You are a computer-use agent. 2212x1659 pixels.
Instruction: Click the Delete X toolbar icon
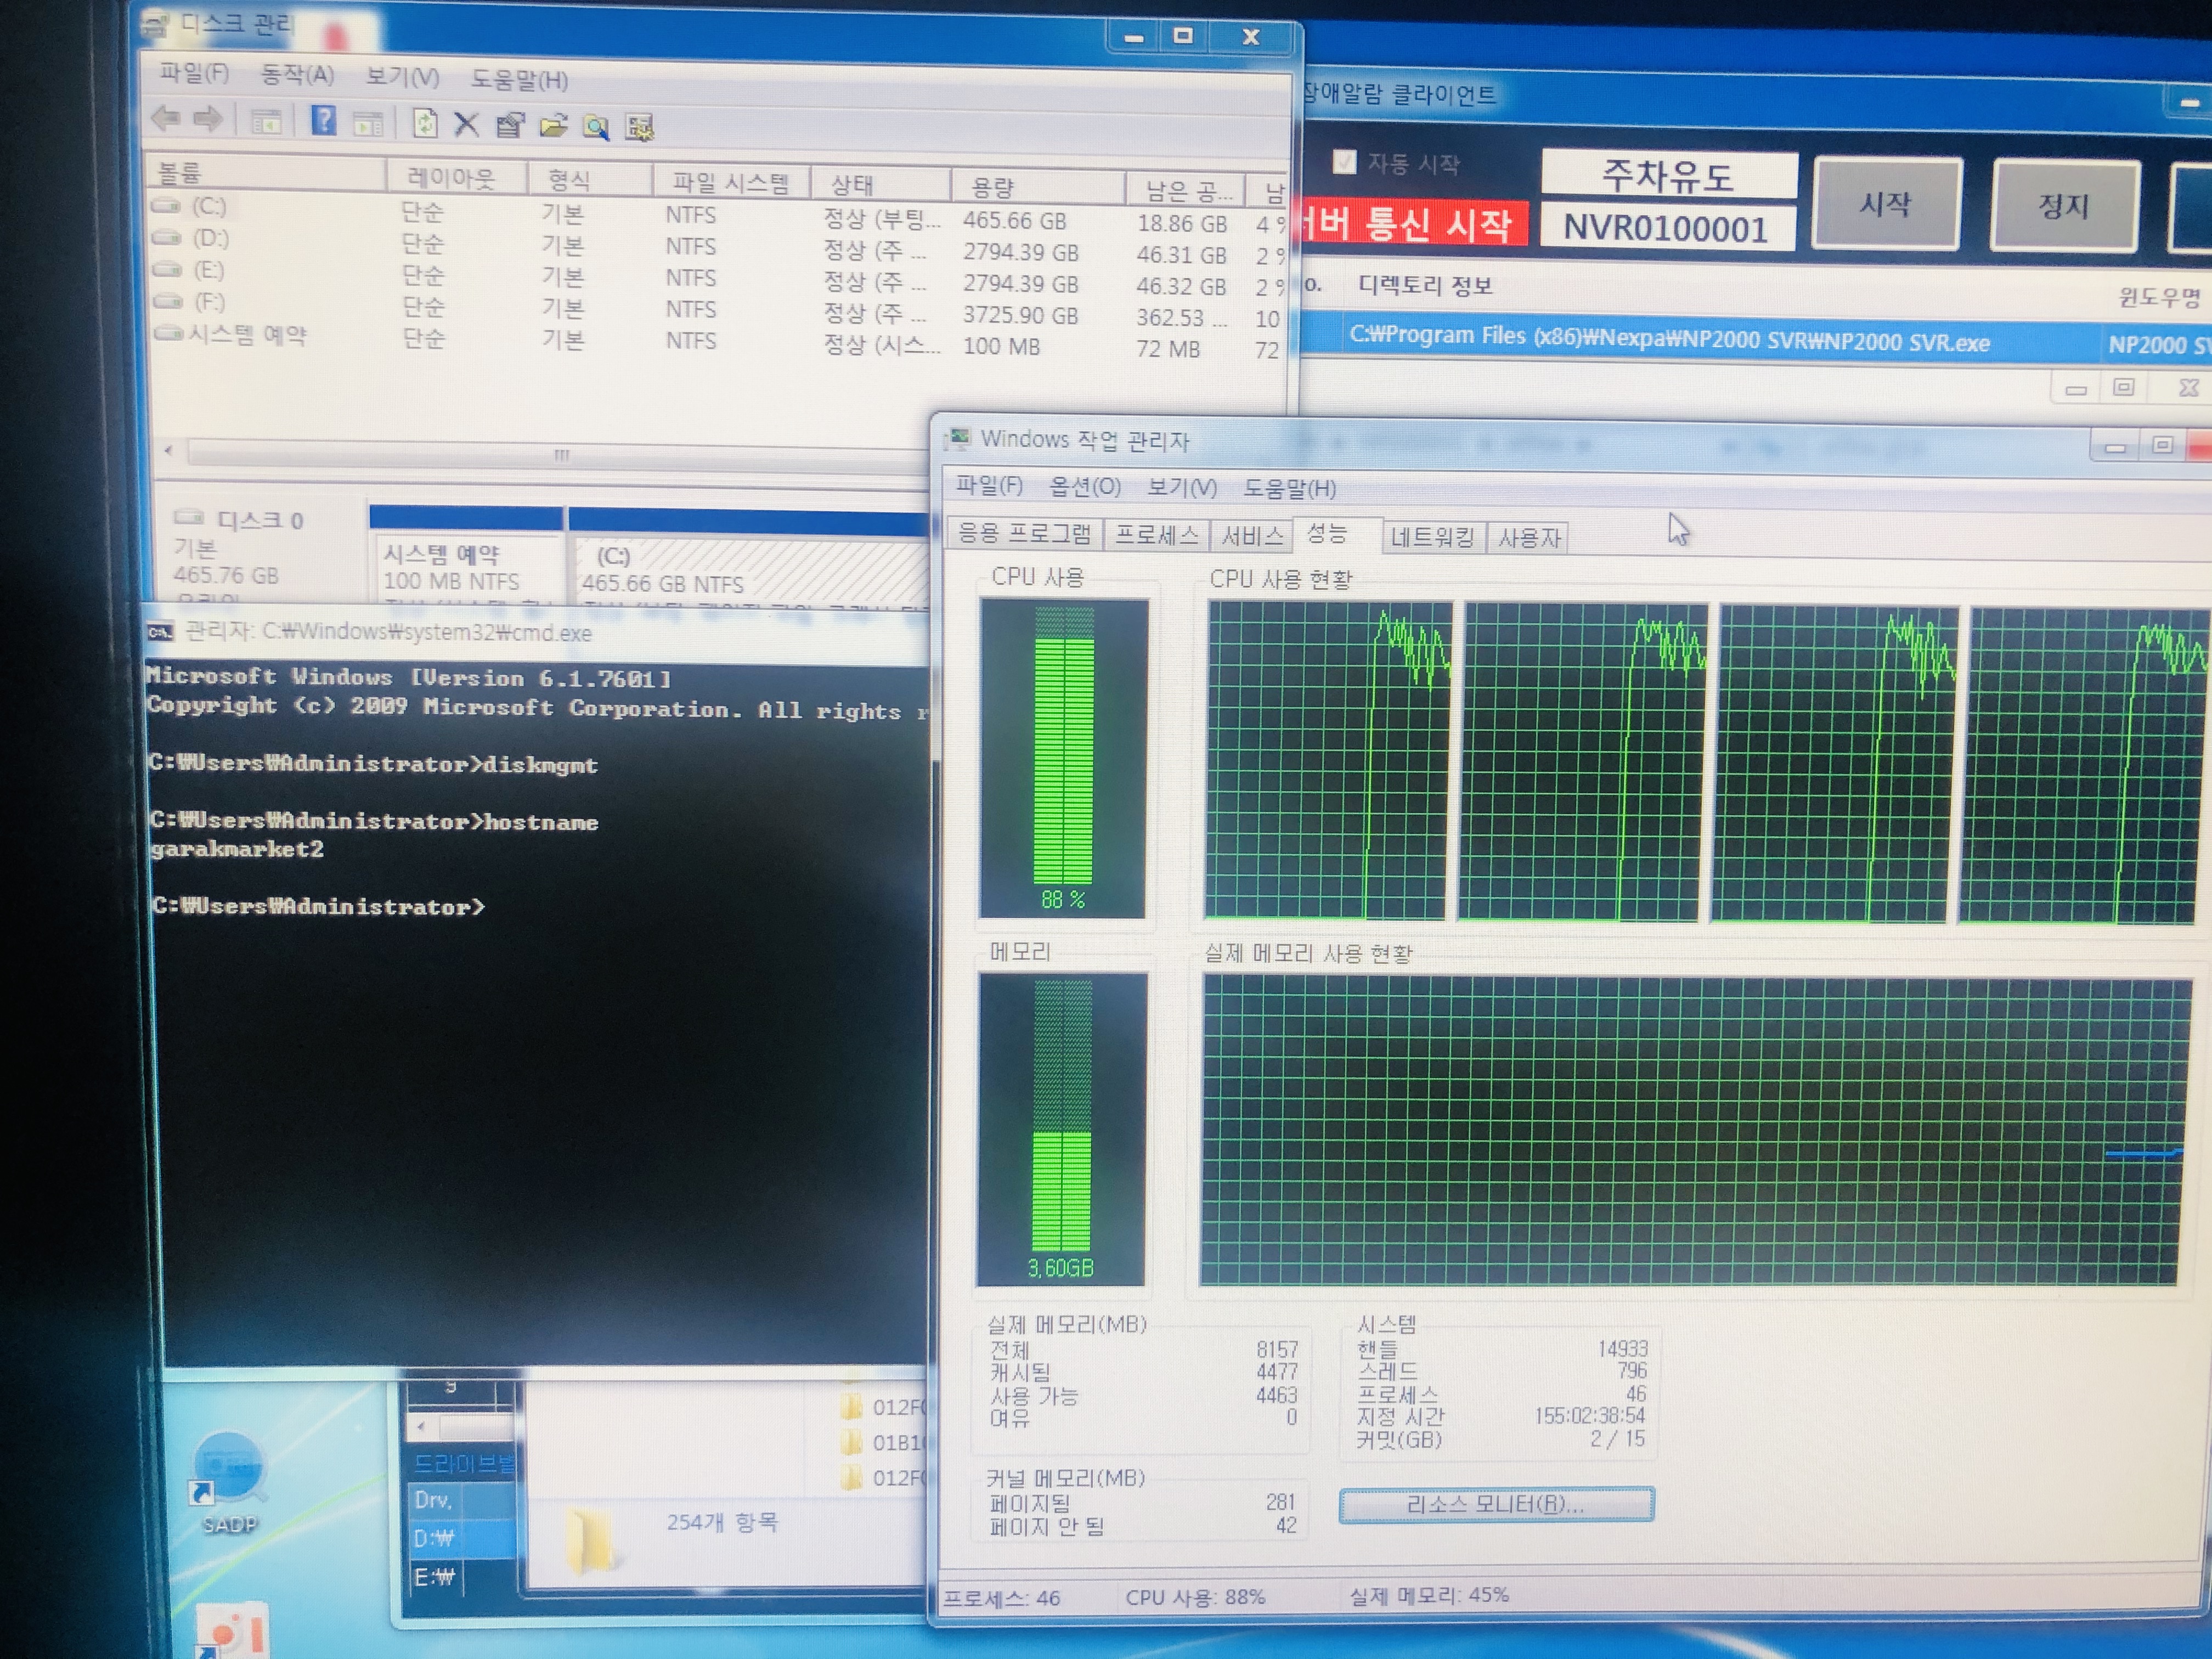pos(466,125)
